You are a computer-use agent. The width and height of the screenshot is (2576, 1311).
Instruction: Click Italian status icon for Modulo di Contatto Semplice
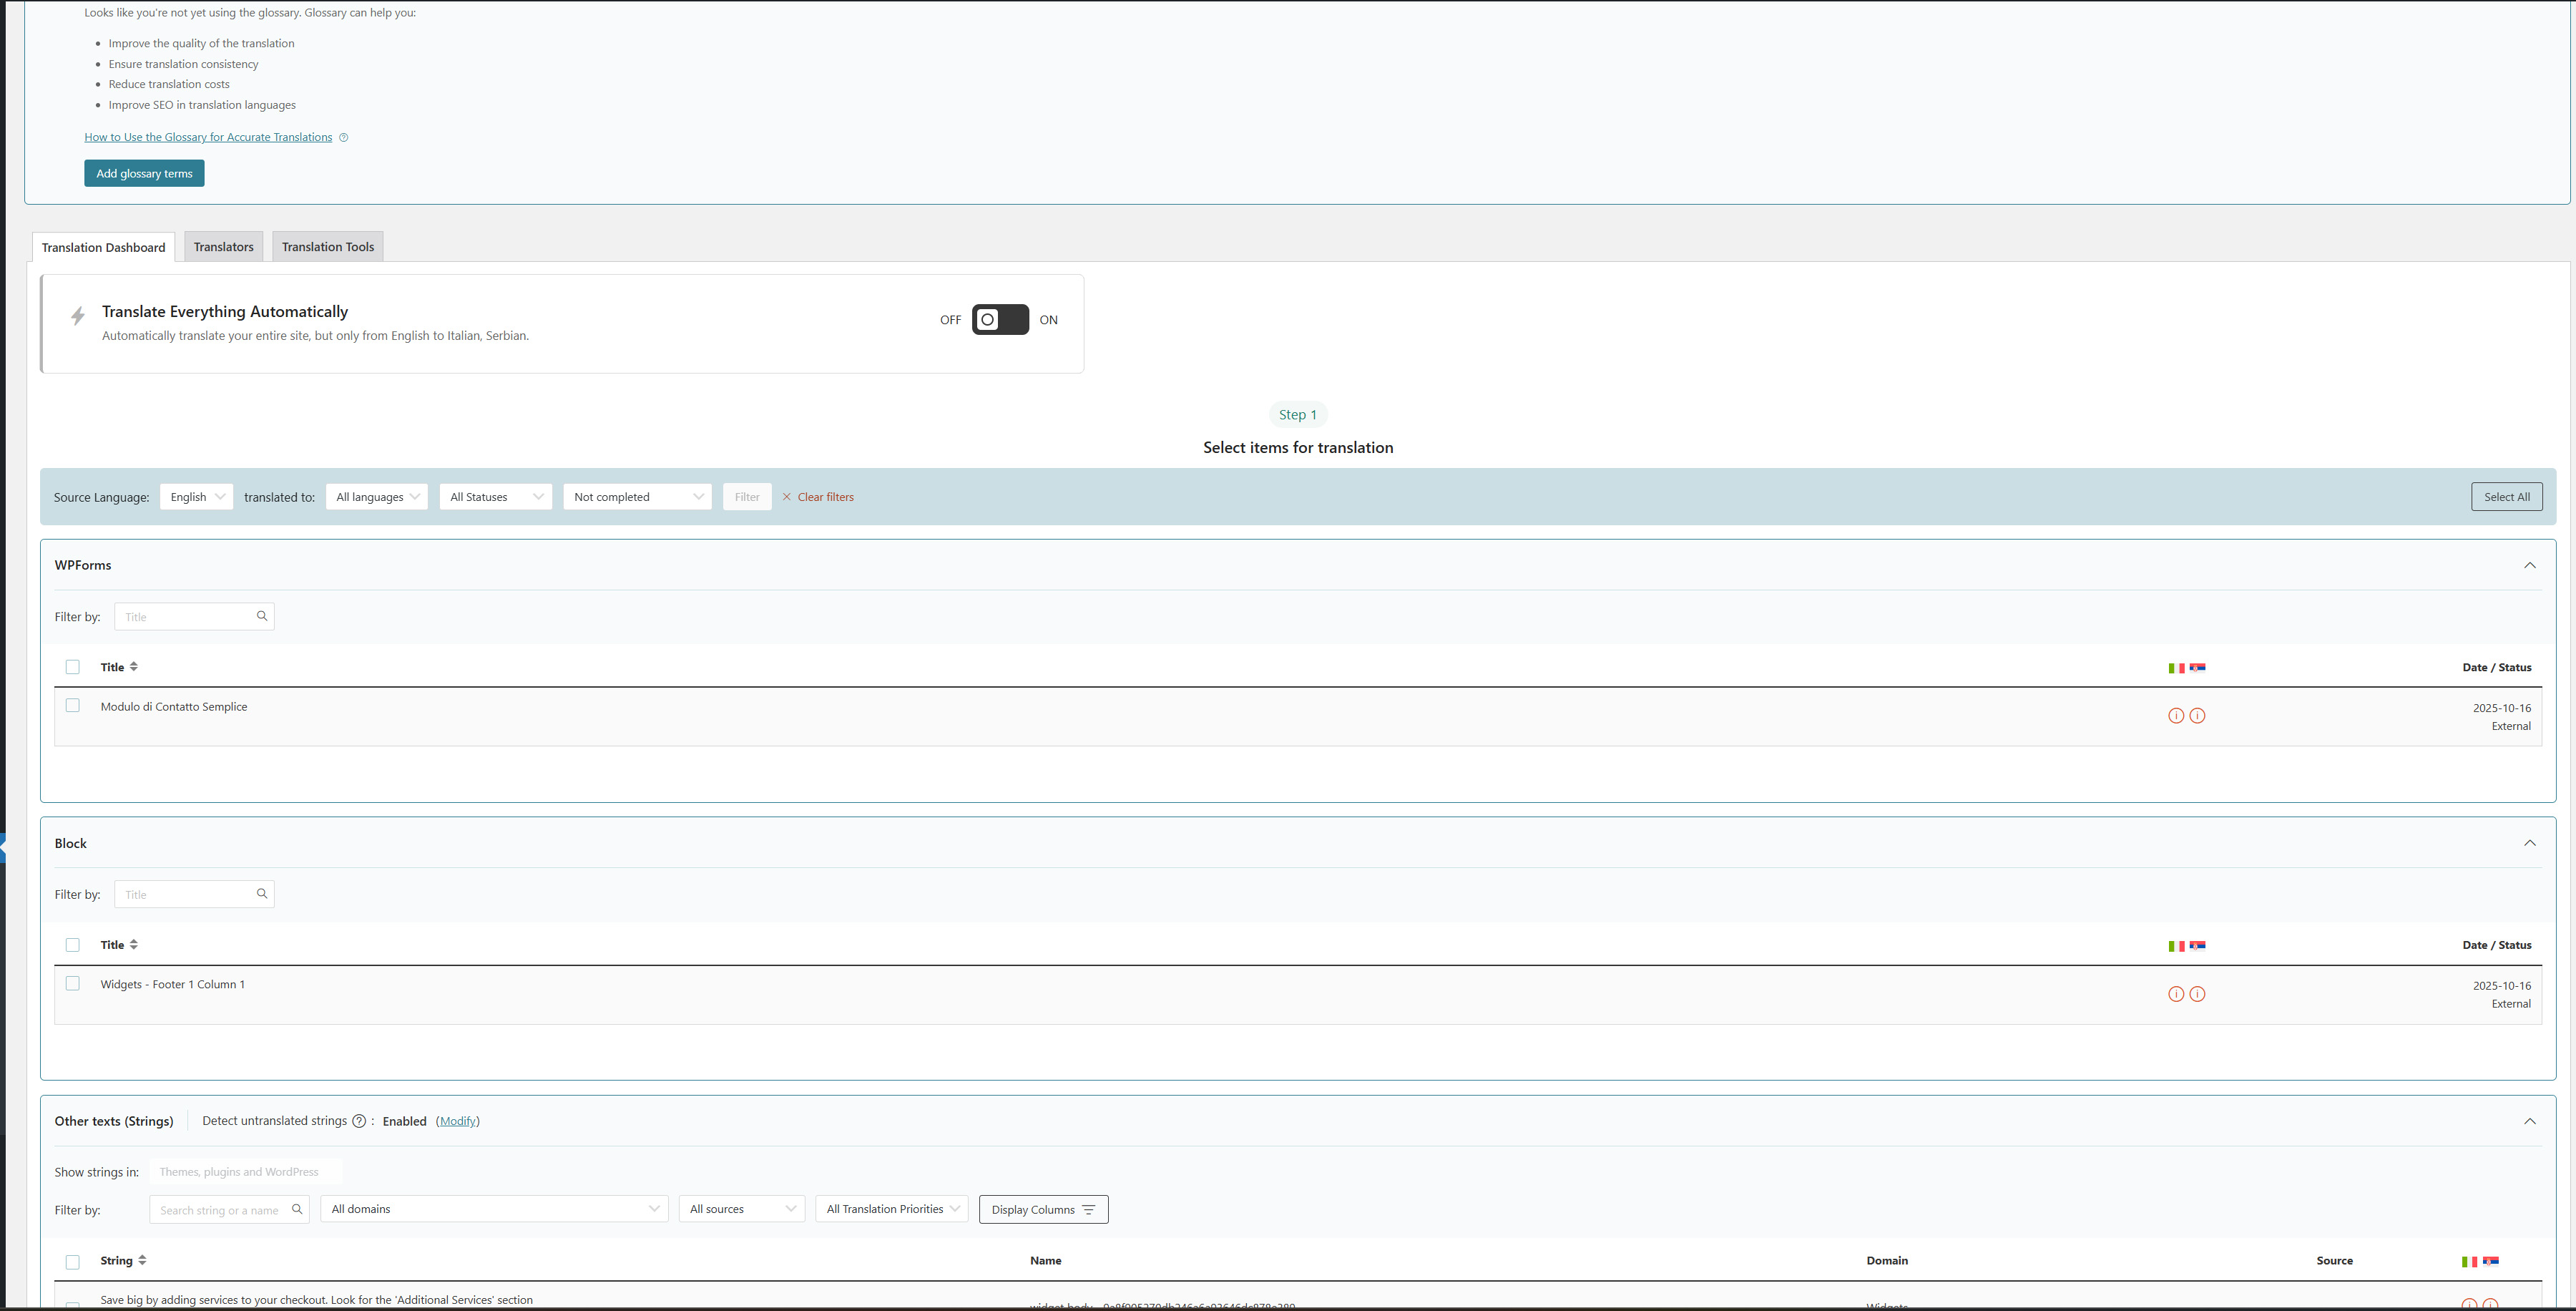tap(2175, 716)
